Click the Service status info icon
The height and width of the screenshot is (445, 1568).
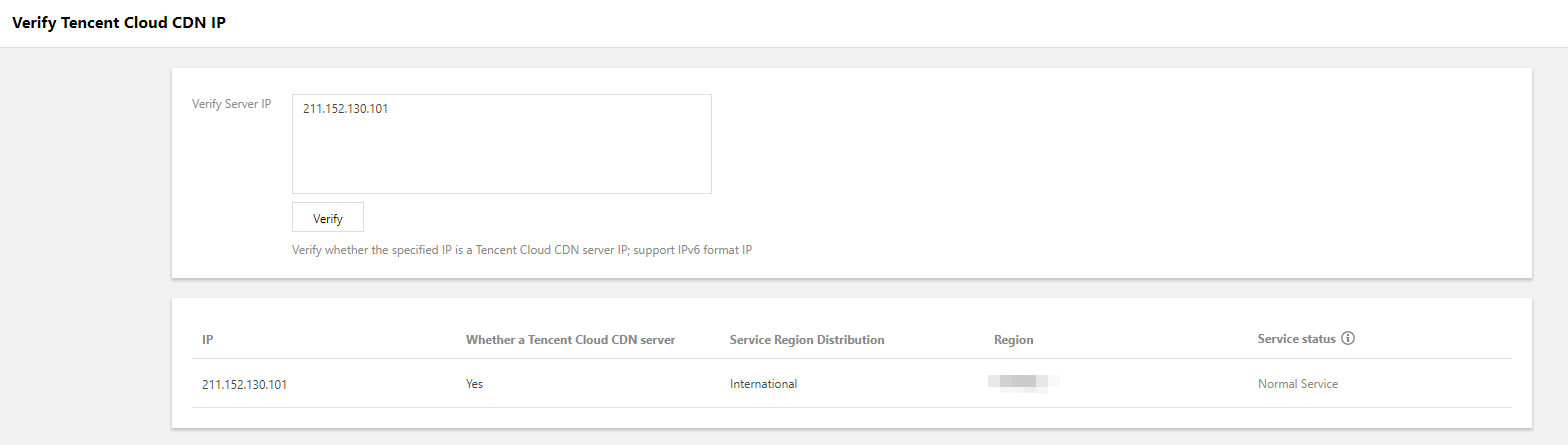1348,339
